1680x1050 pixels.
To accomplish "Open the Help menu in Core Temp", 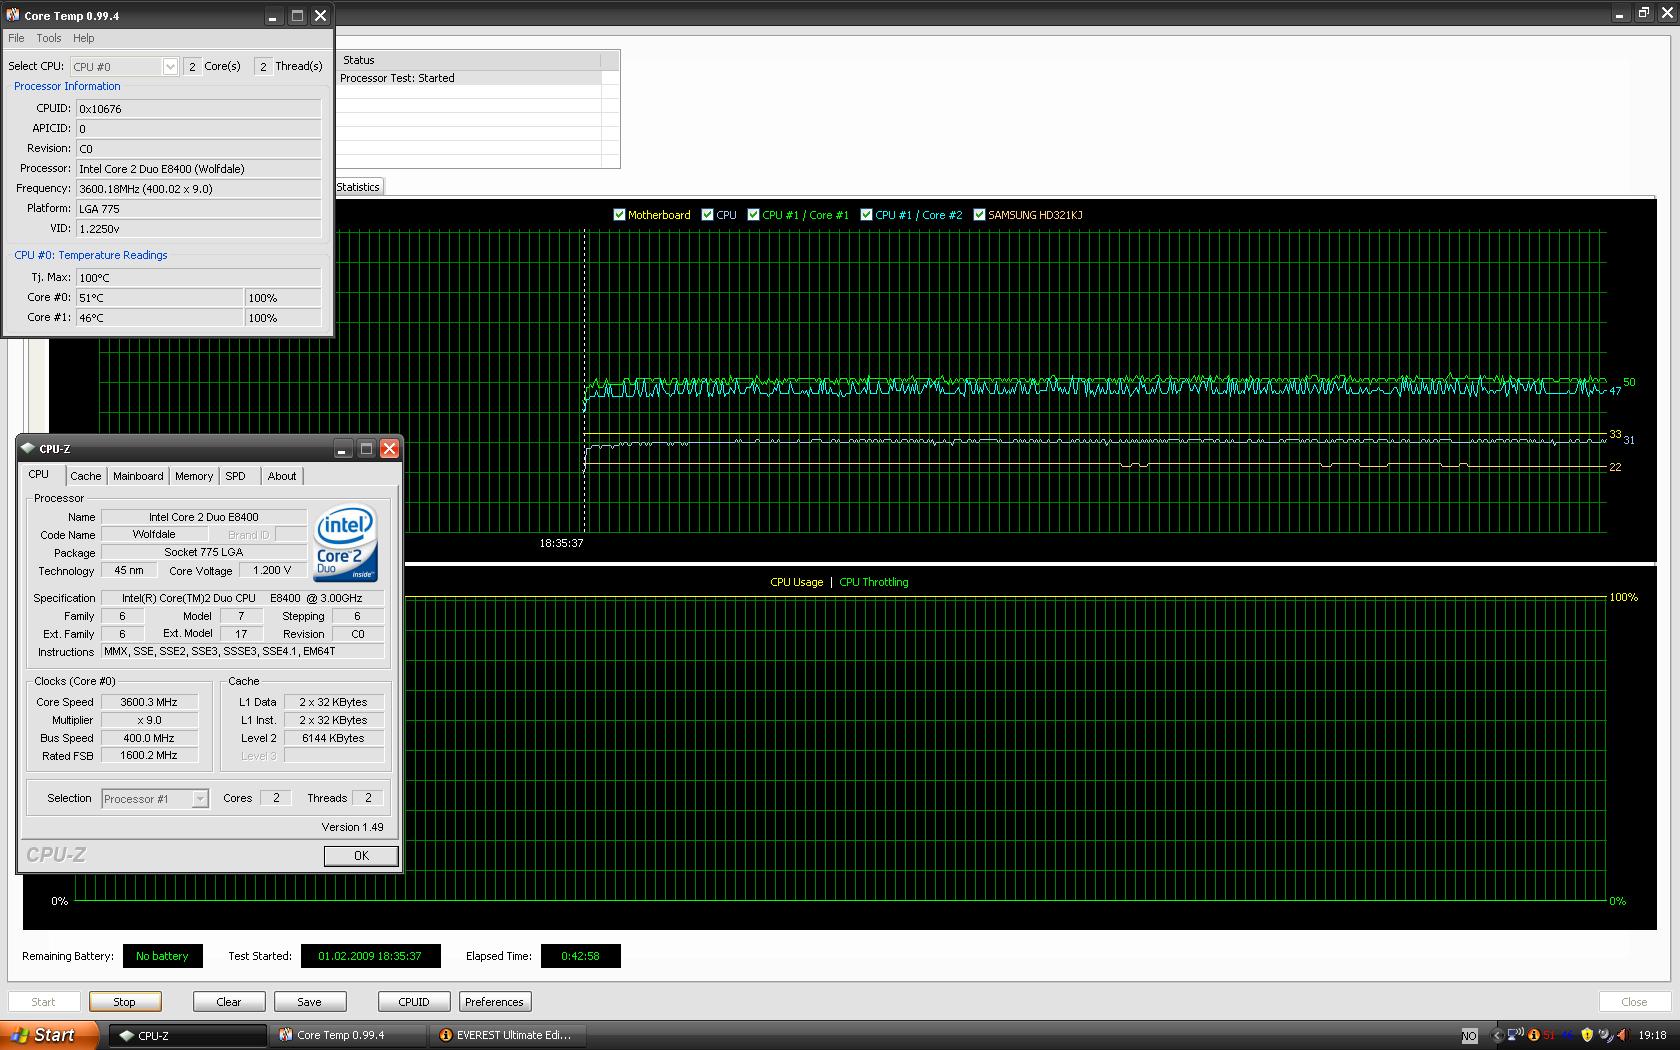I will [84, 38].
